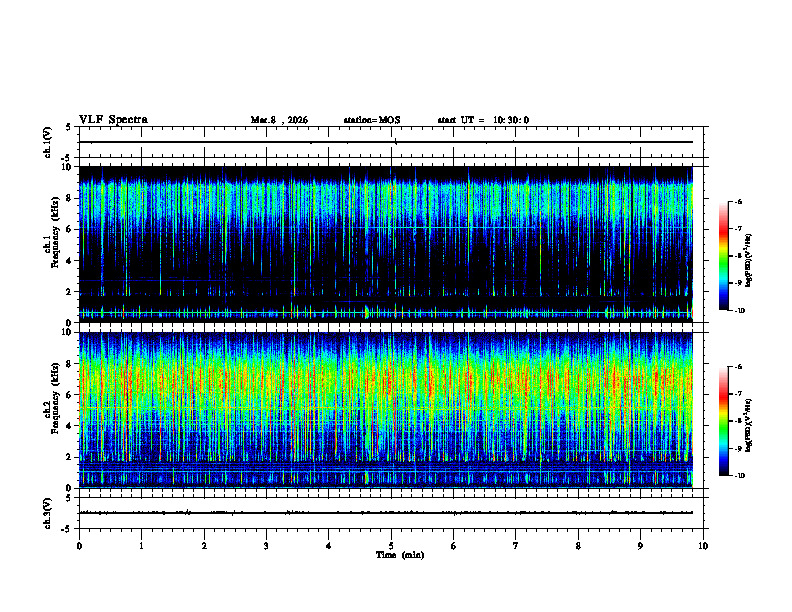Click the "-6" label on ch.2 color bar
The width and height of the screenshot is (792, 612).
click(x=737, y=367)
